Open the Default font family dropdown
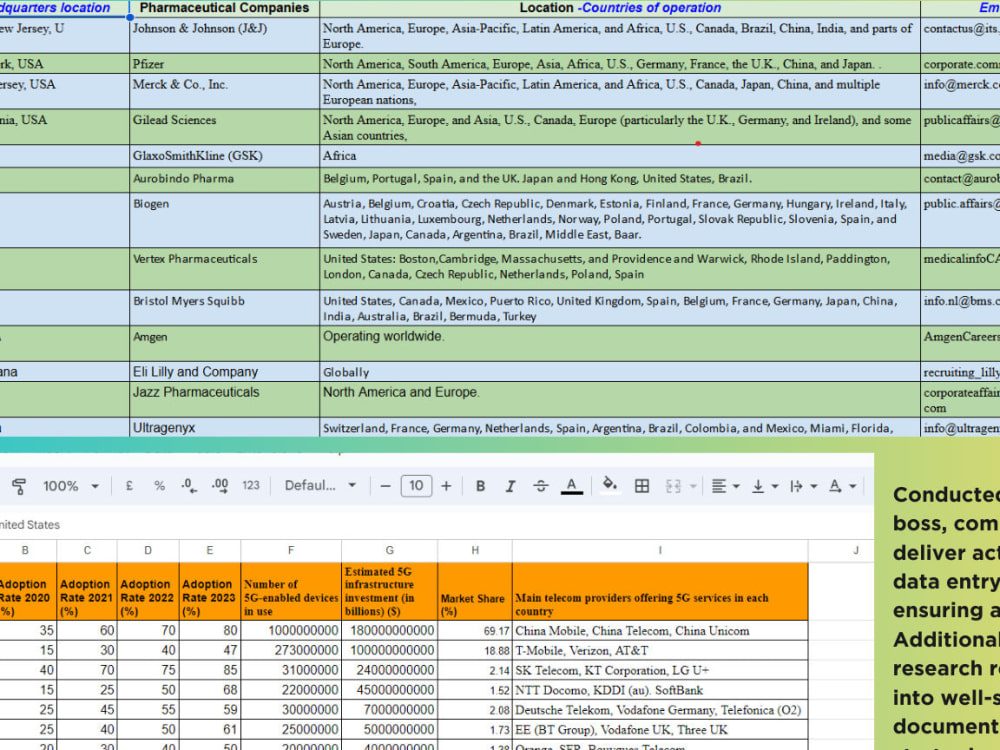This screenshot has width=1000, height=750. pyautogui.click(x=320, y=486)
